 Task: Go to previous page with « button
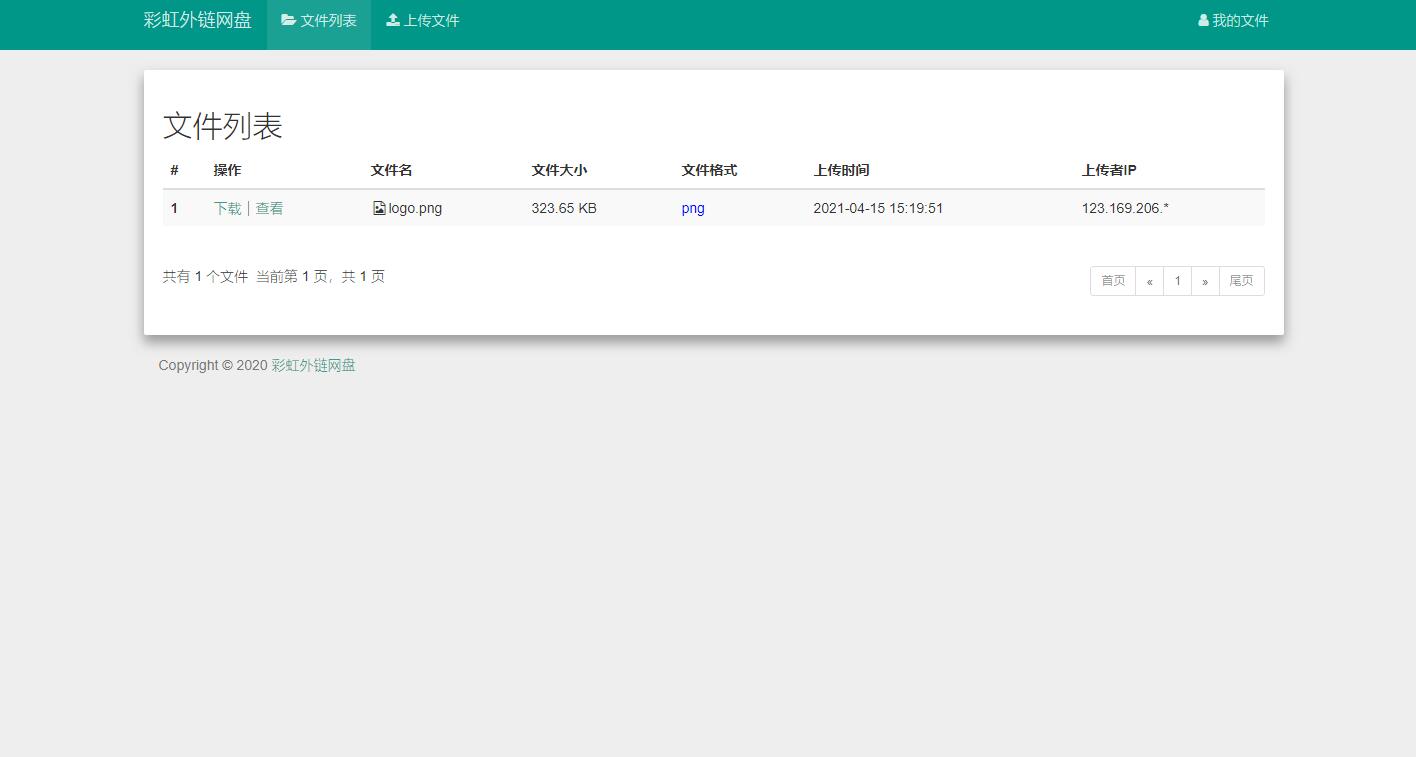pos(1150,281)
